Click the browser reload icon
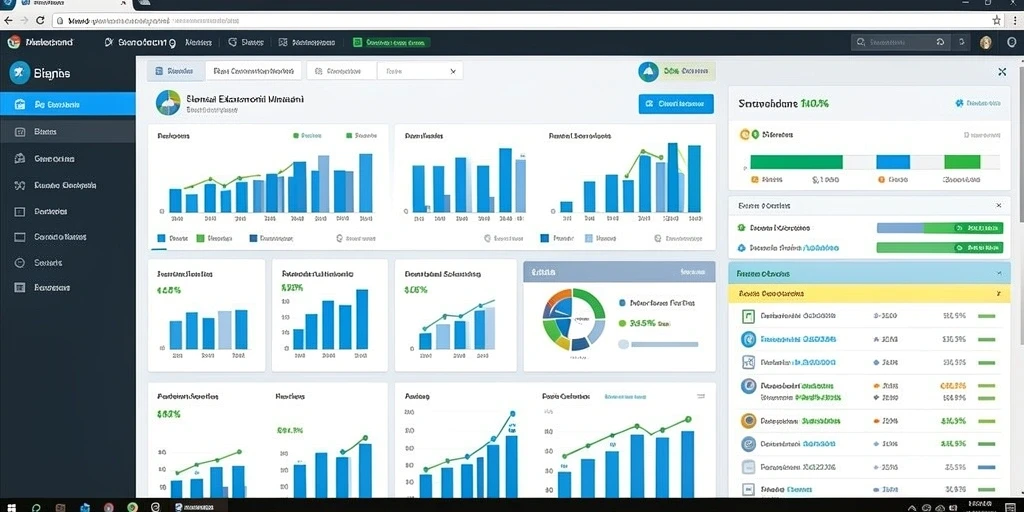The height and width of the screenshot is (512, 1024). tap(40, 20)
